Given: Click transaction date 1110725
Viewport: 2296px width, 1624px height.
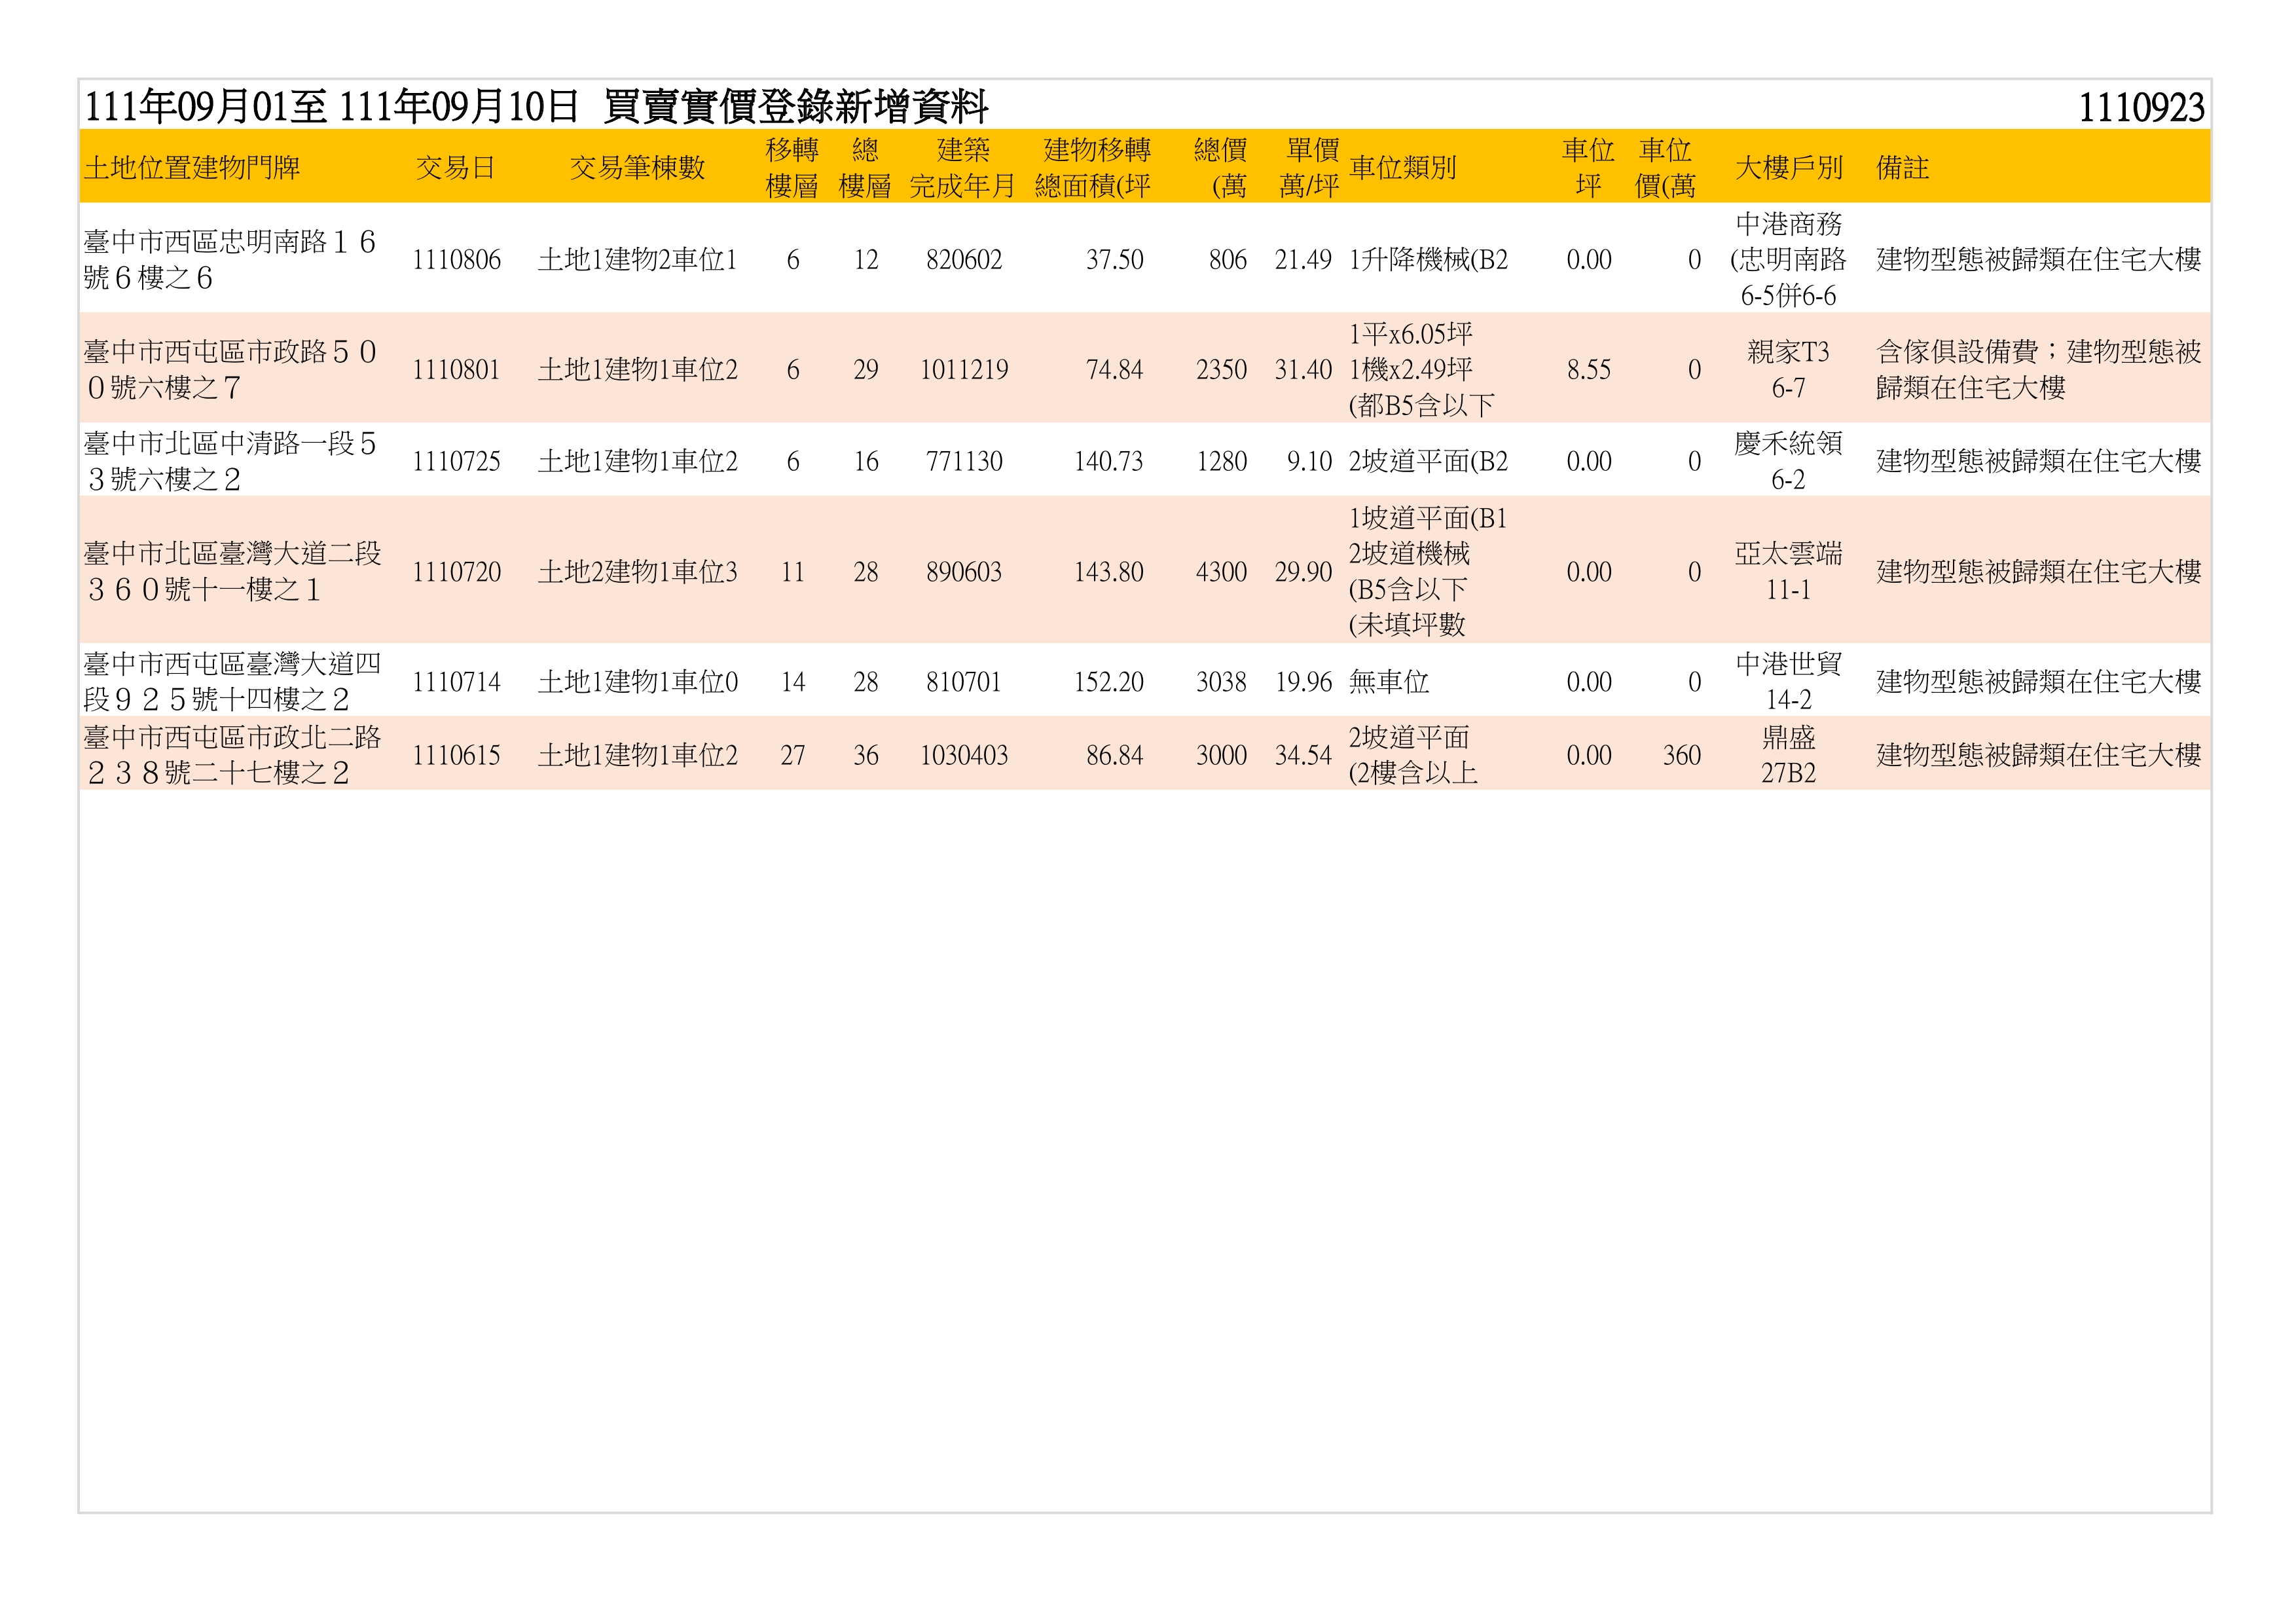Looking at the screenshot, I should [456, 461].
